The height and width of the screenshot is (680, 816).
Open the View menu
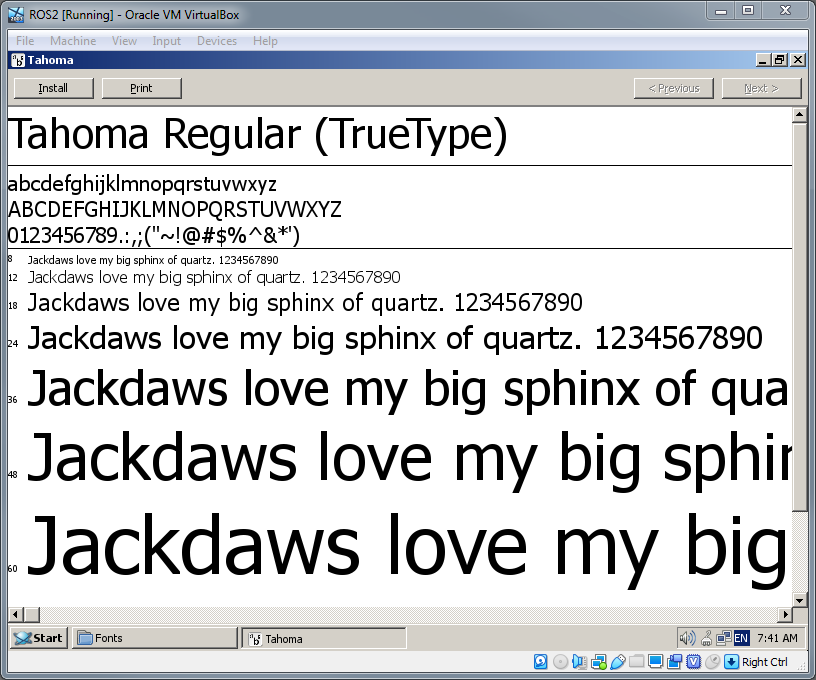point(124,41)
